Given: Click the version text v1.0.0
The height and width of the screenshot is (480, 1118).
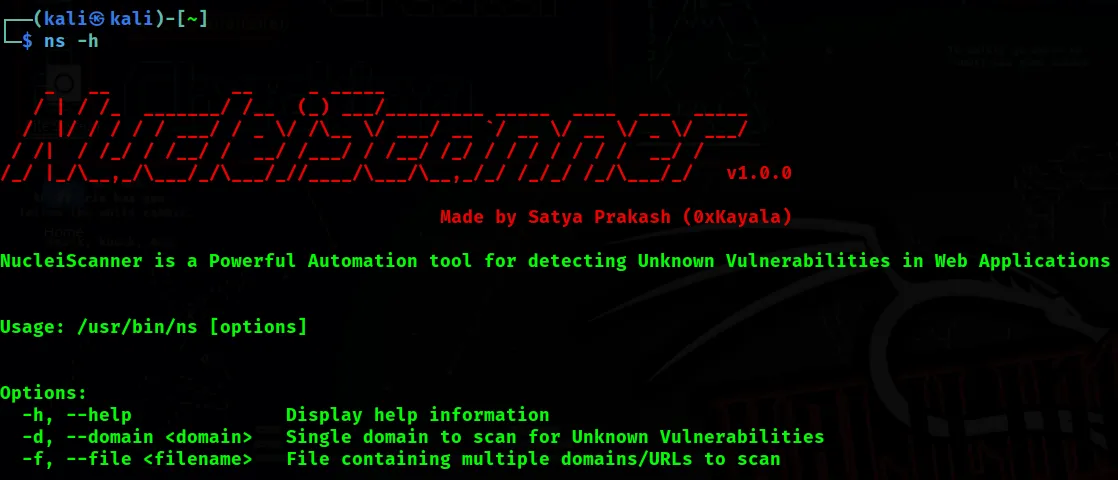Looking at the screenshot, I should pyautogui.click(x=759, y=173).
